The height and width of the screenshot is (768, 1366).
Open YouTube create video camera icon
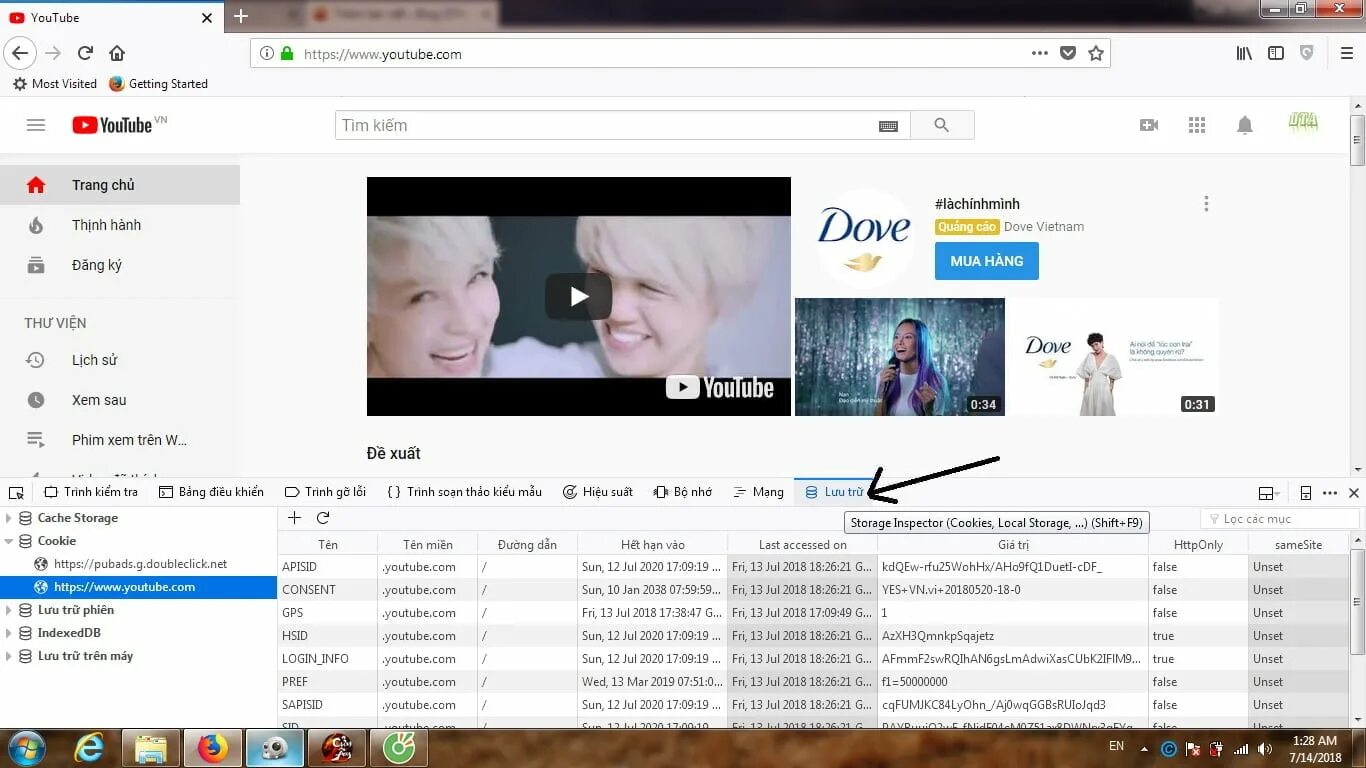[1149, 125]
